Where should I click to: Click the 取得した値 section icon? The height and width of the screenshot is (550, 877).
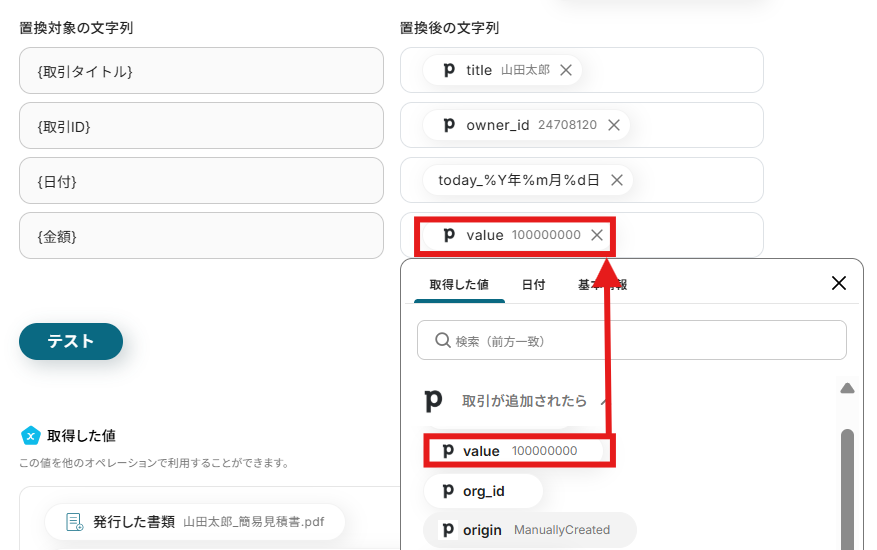(x=31, y=435)
